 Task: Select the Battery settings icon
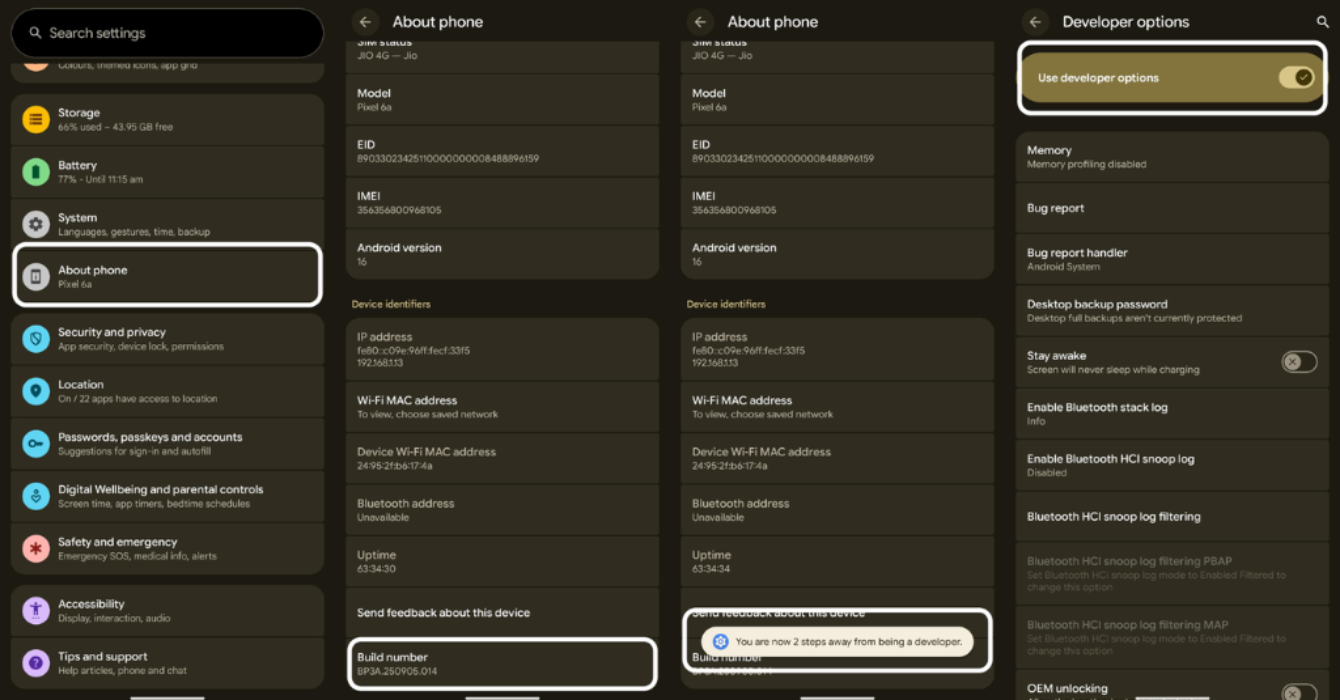click(35, 170)
